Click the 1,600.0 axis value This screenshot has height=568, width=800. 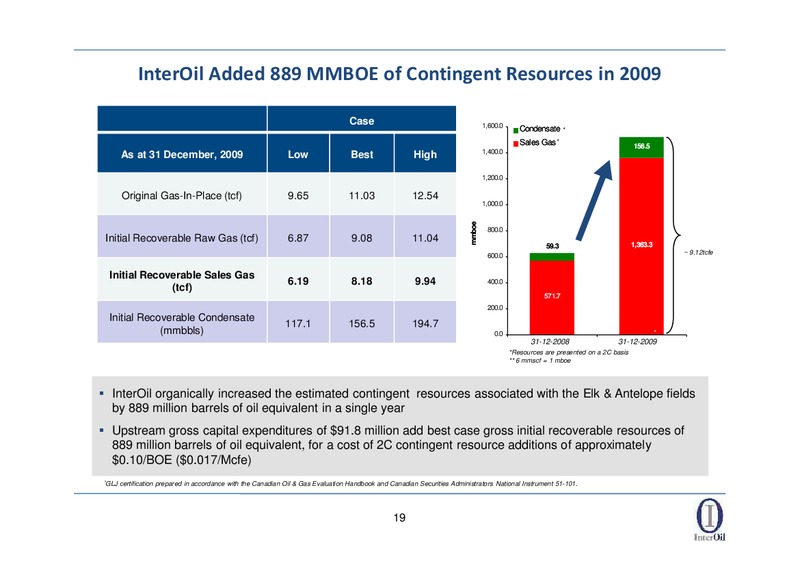pos(492,126)
